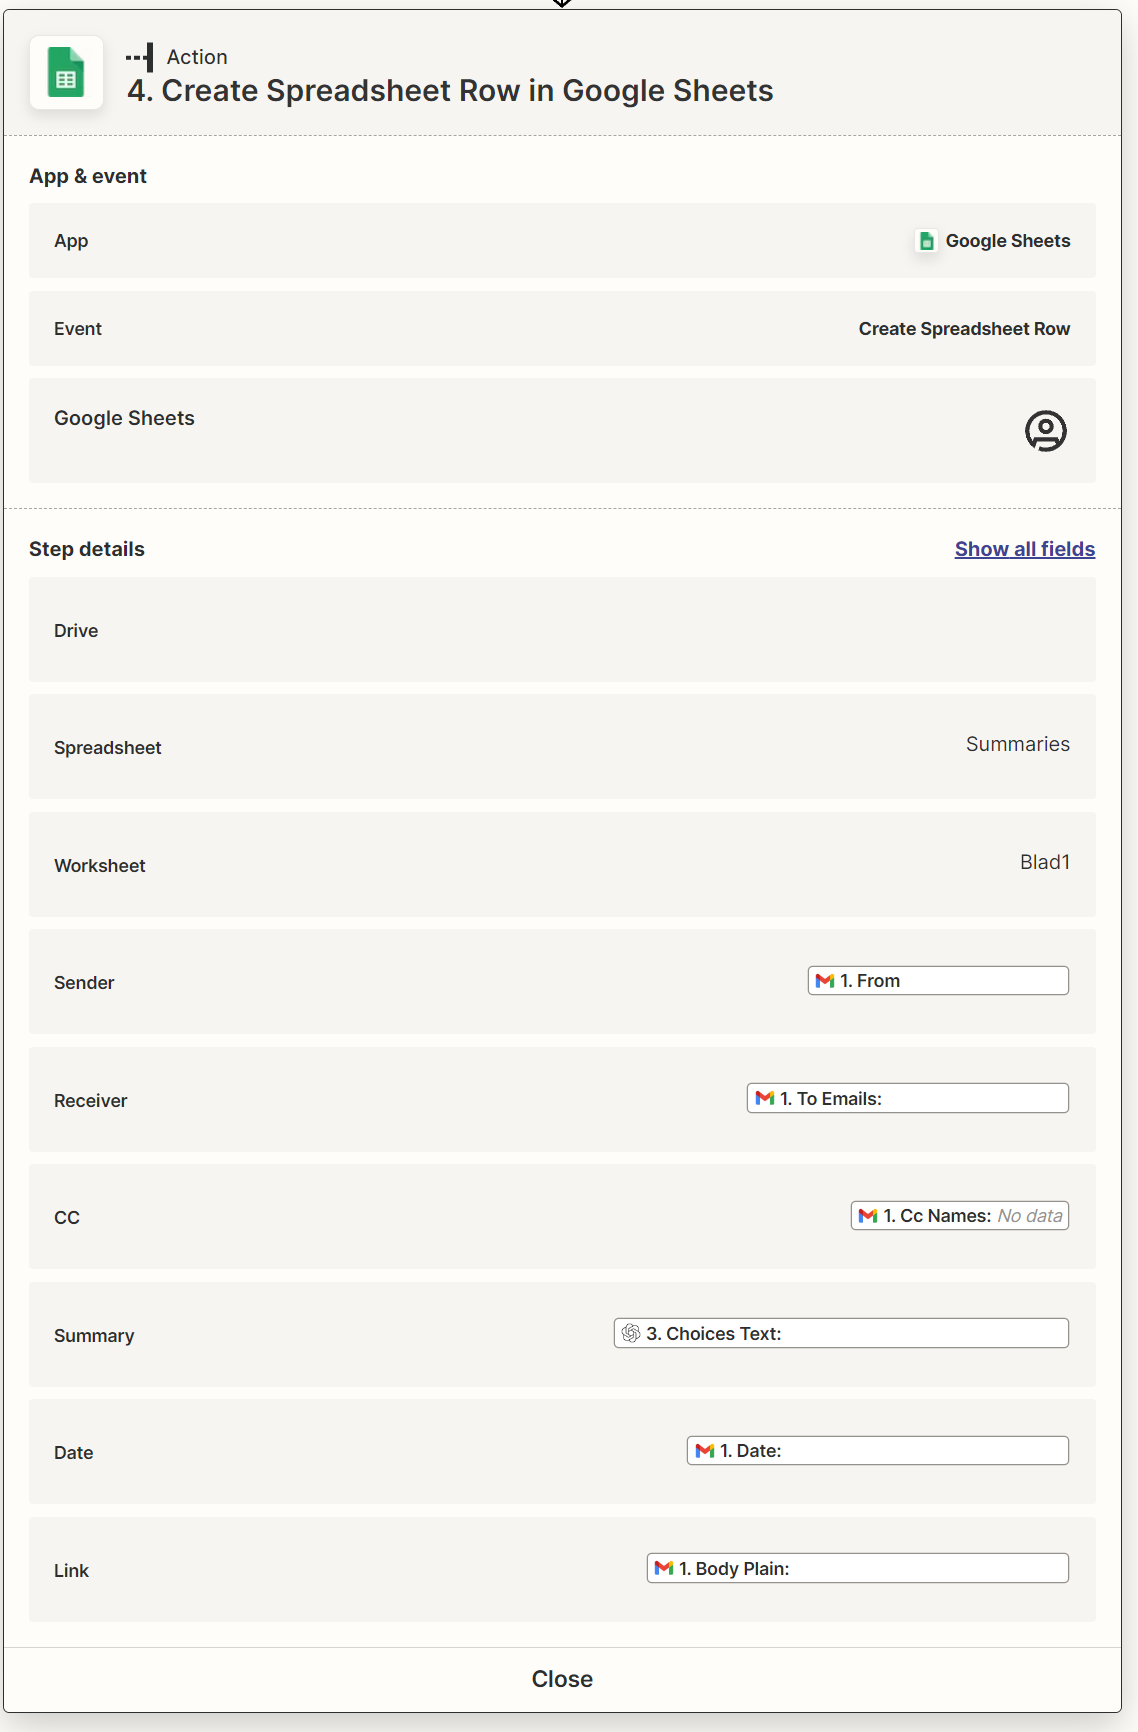
Task: Click the Create Spreadsheet Row event value
Action: (963, 329)
